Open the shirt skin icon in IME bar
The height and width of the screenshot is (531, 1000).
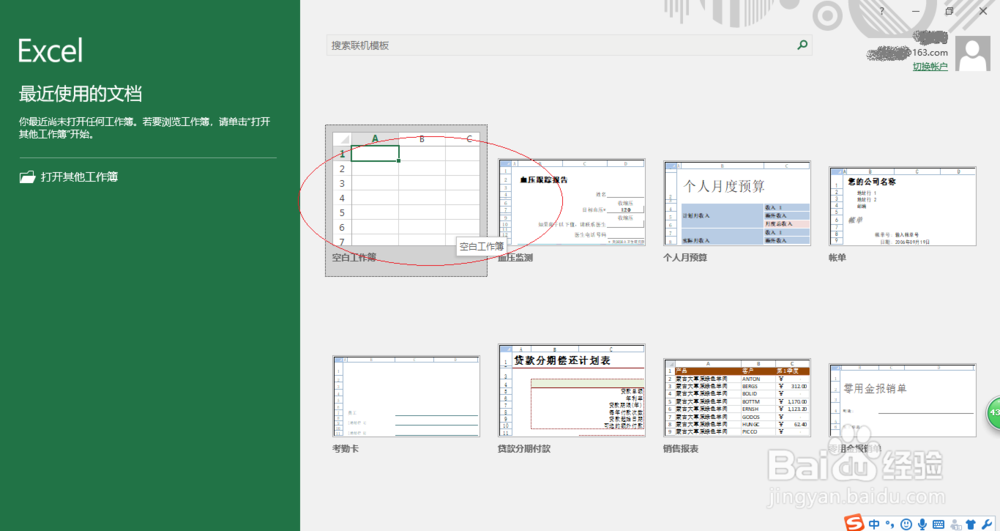tap(971, 524)
